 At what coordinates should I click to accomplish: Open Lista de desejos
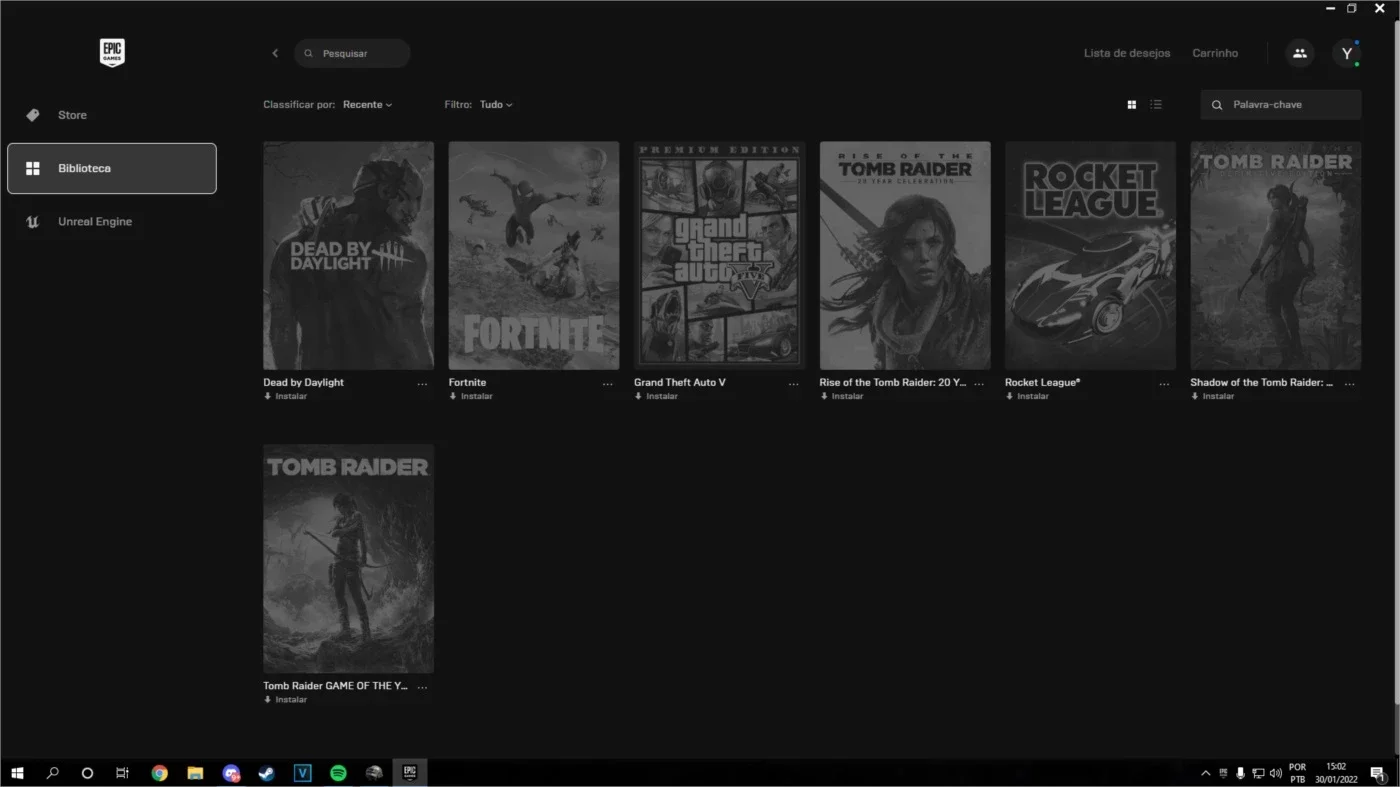(1126, 53)
